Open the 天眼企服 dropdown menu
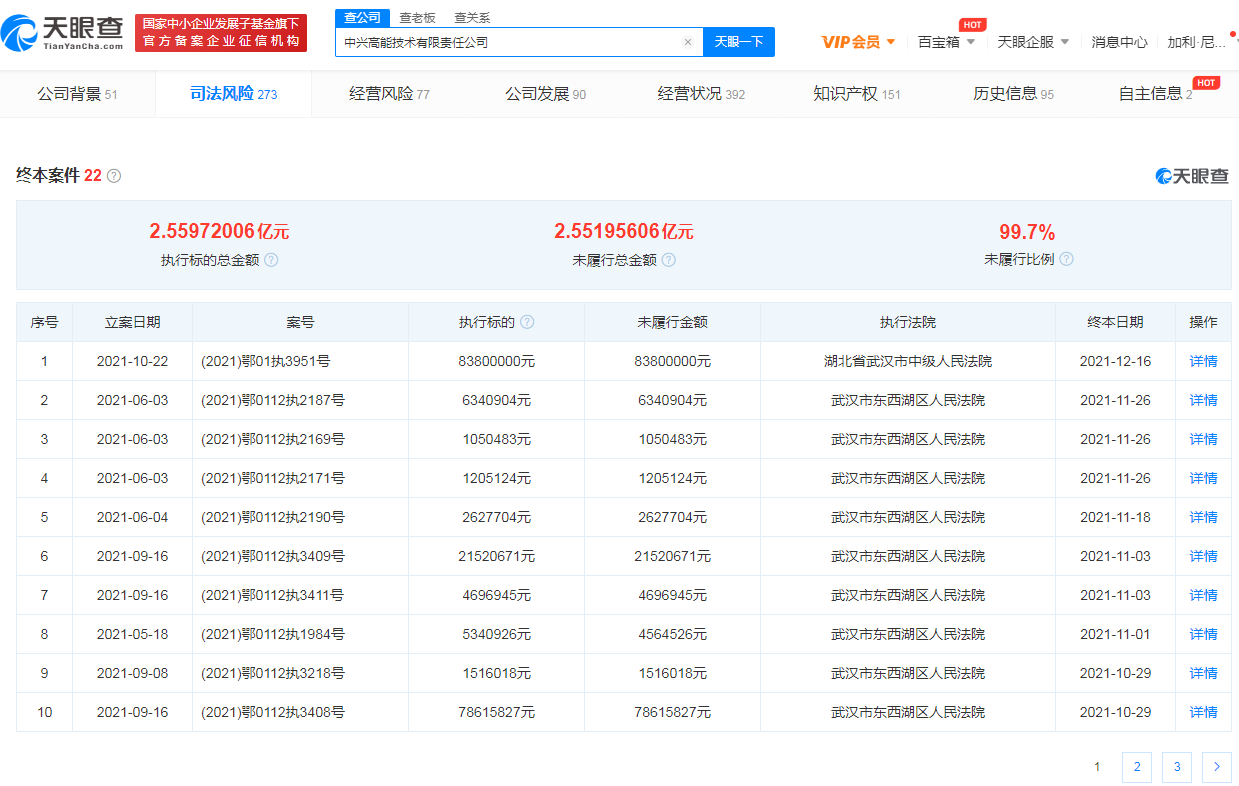The width and height of the screenshot is (1239, 786). [x=1034, y=42]
